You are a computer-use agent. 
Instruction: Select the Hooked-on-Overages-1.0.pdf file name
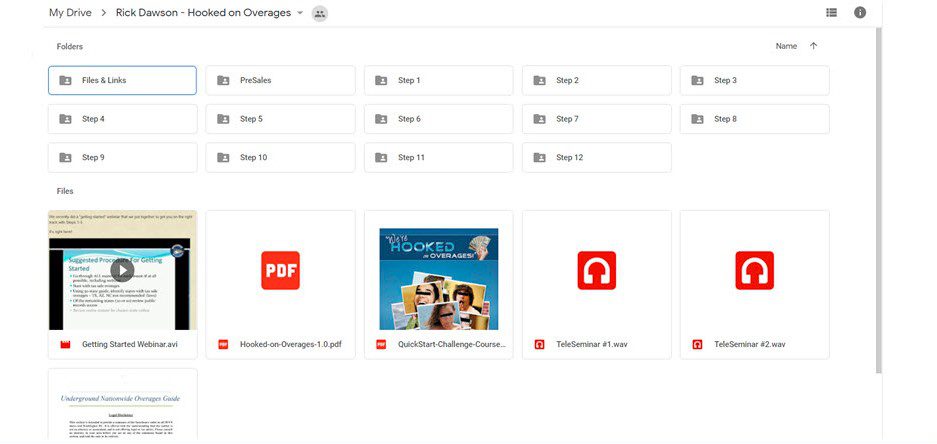click(x=291, y=344)
